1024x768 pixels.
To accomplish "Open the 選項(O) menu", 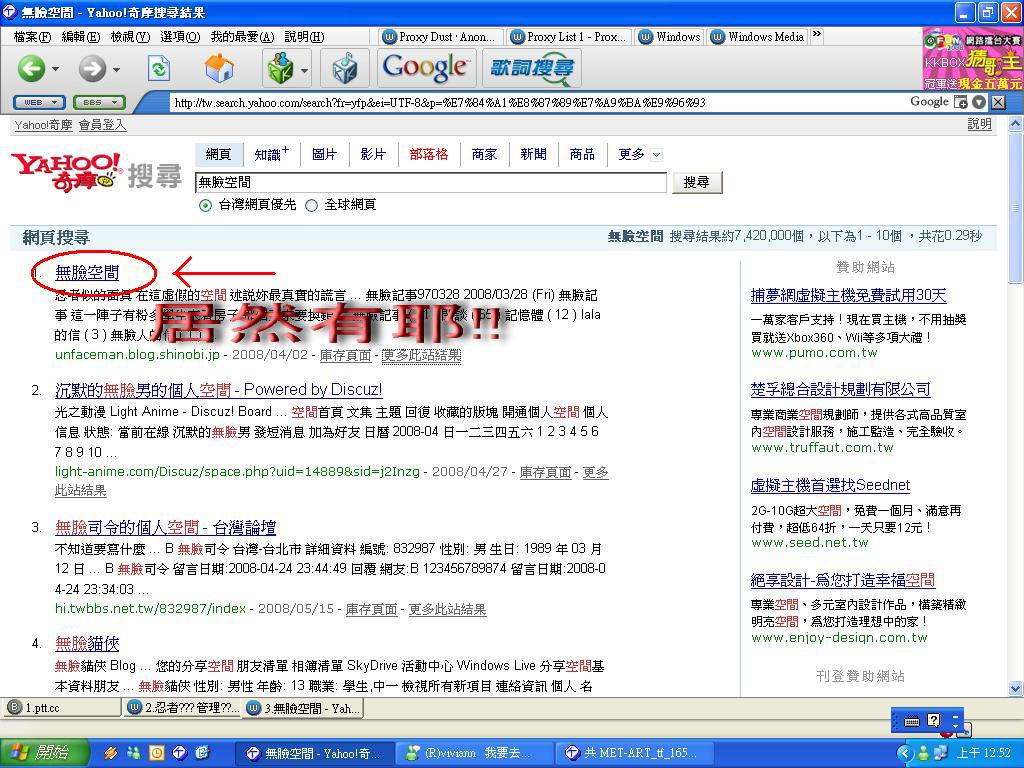I will click(180, 37).
